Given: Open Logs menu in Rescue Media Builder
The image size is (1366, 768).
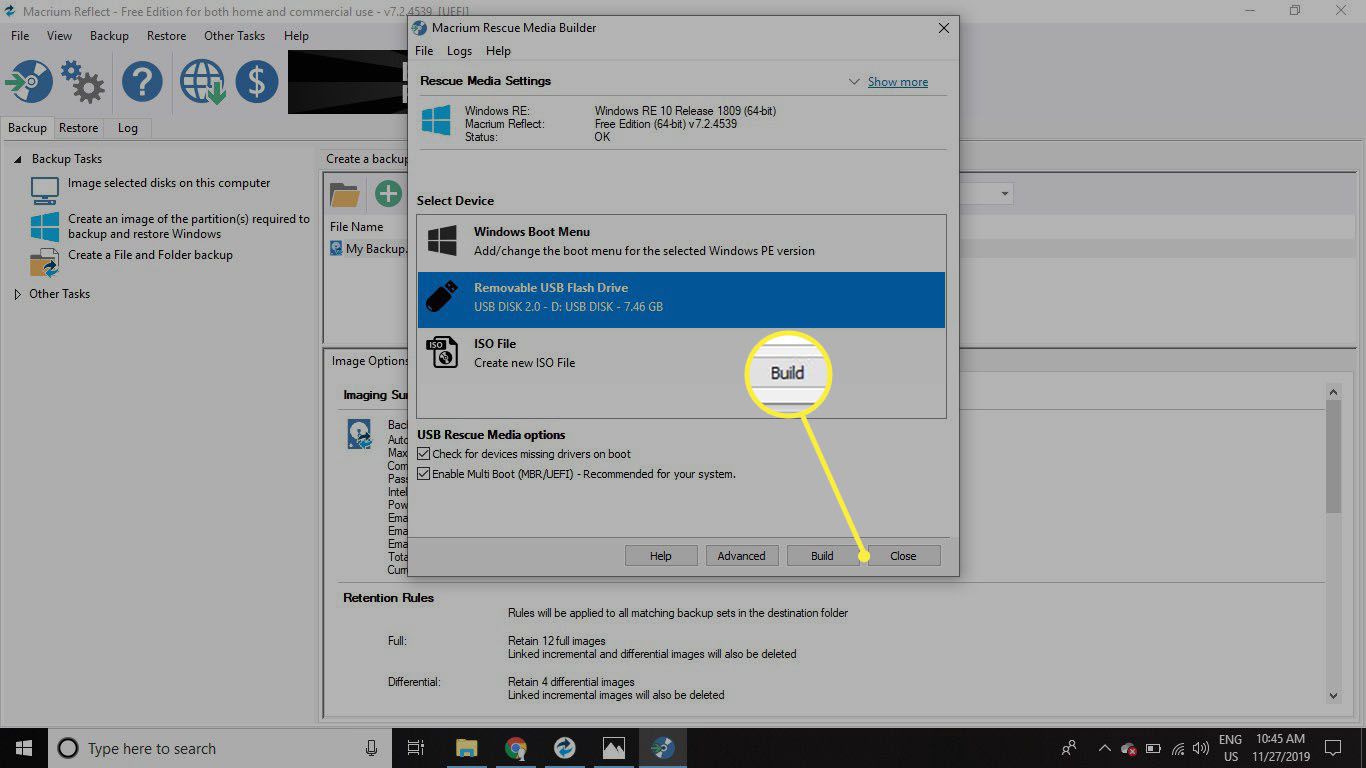Looking at the screenshot, I should pyautogui.click(x=459, y=51).
